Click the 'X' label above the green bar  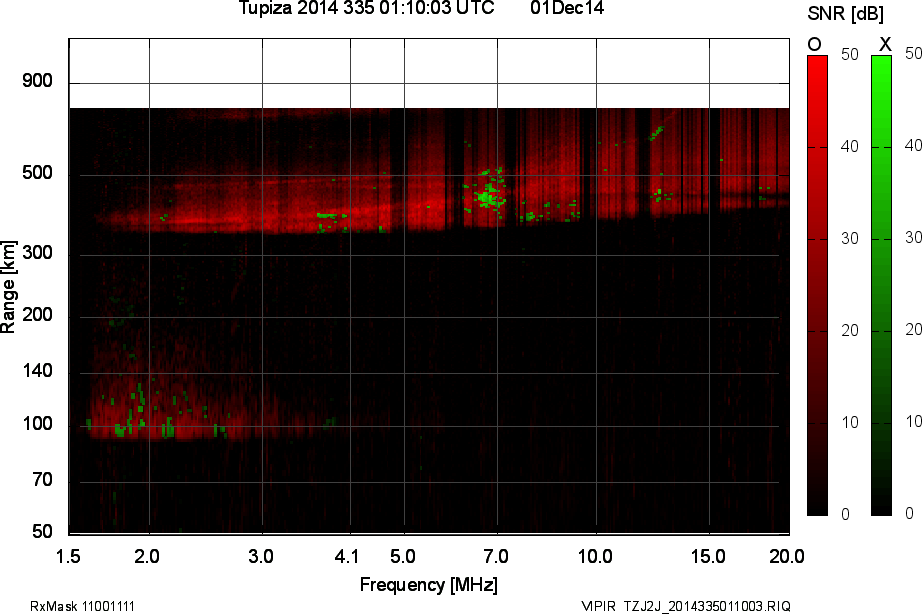884,44
